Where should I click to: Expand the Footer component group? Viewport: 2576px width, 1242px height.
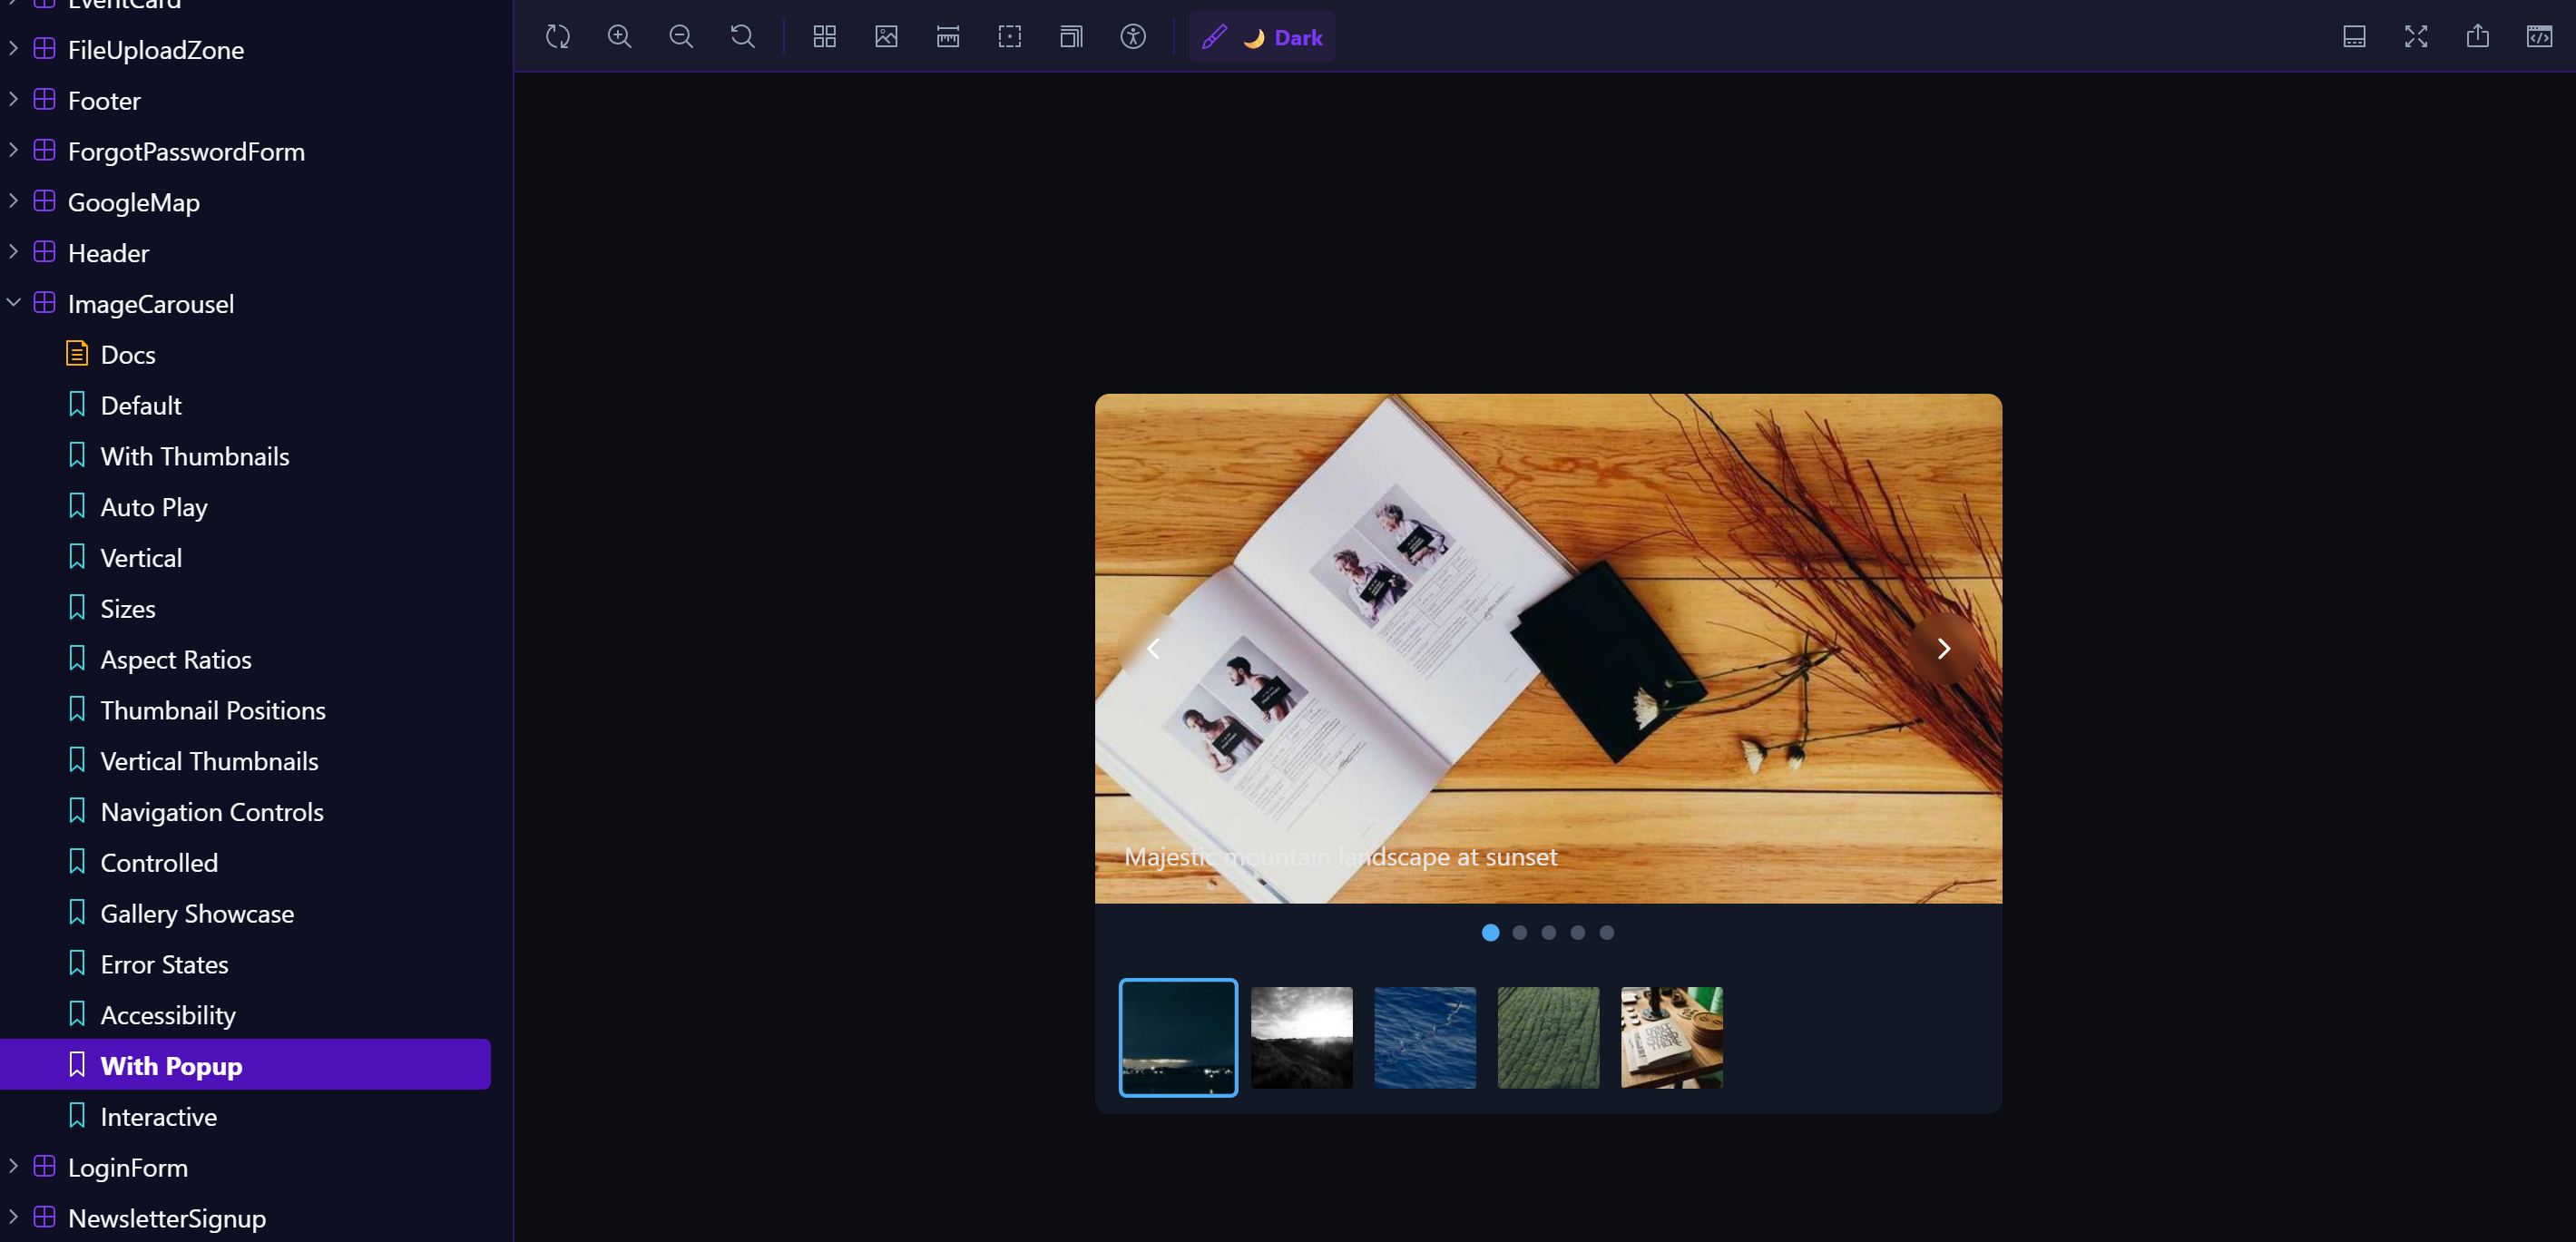click(13, 100)
